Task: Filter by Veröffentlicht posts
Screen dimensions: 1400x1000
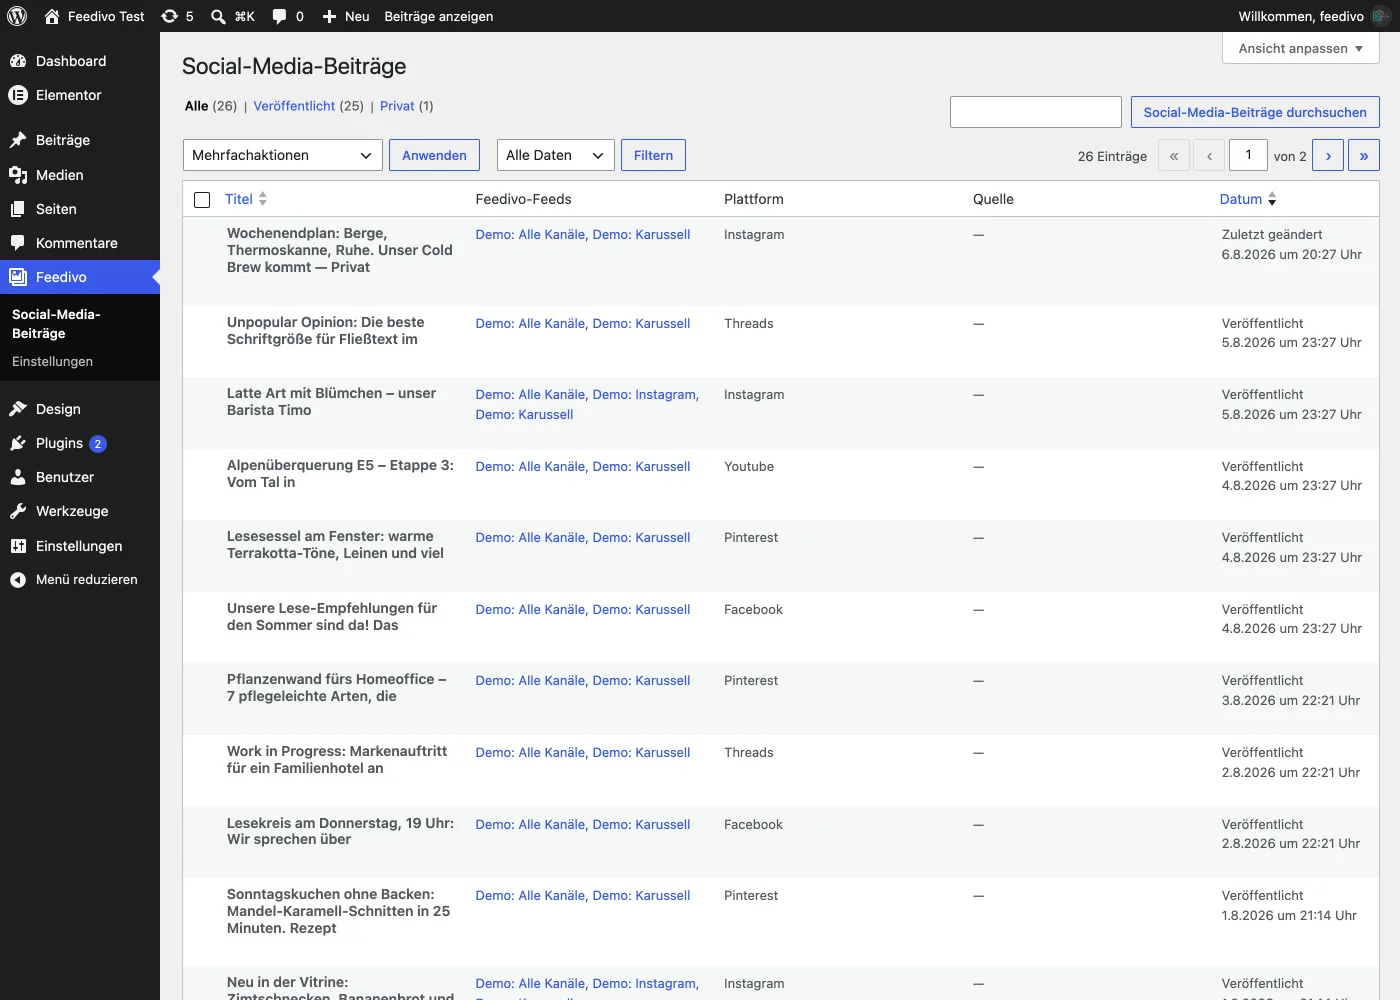Action: (294, 106)
